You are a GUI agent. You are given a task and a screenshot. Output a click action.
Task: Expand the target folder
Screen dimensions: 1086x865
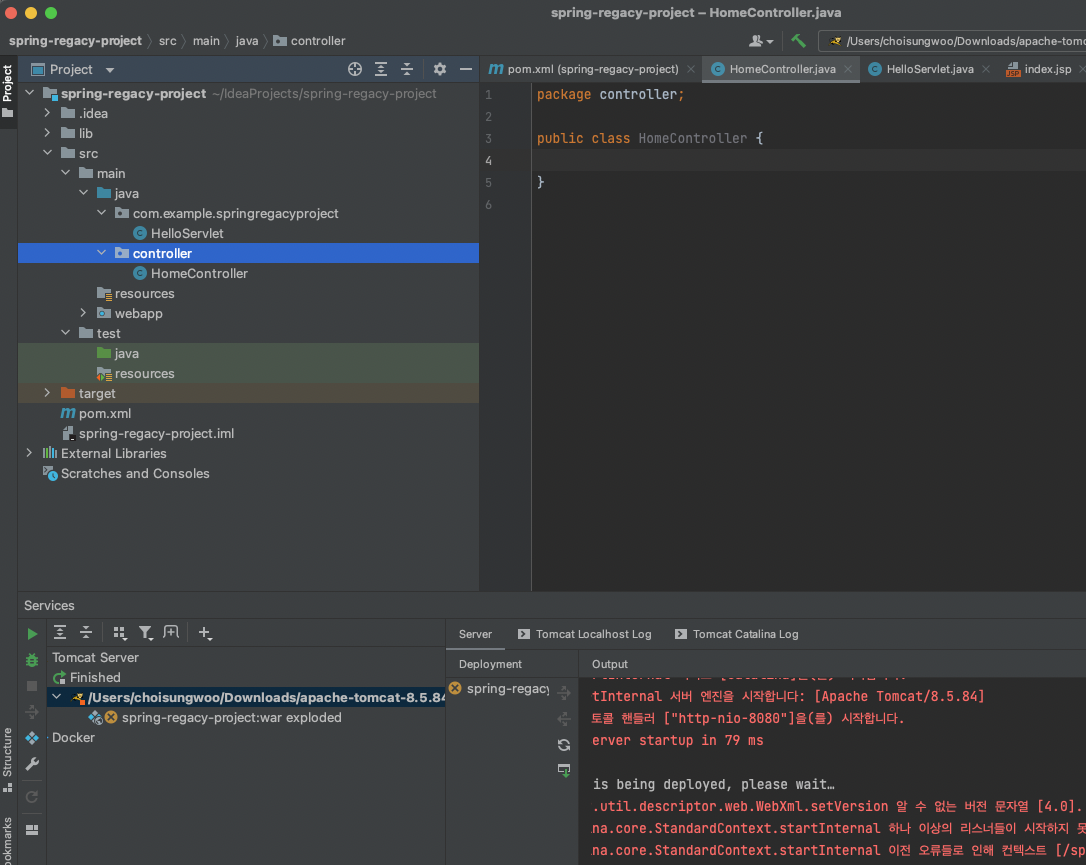(x=47, y=393)
